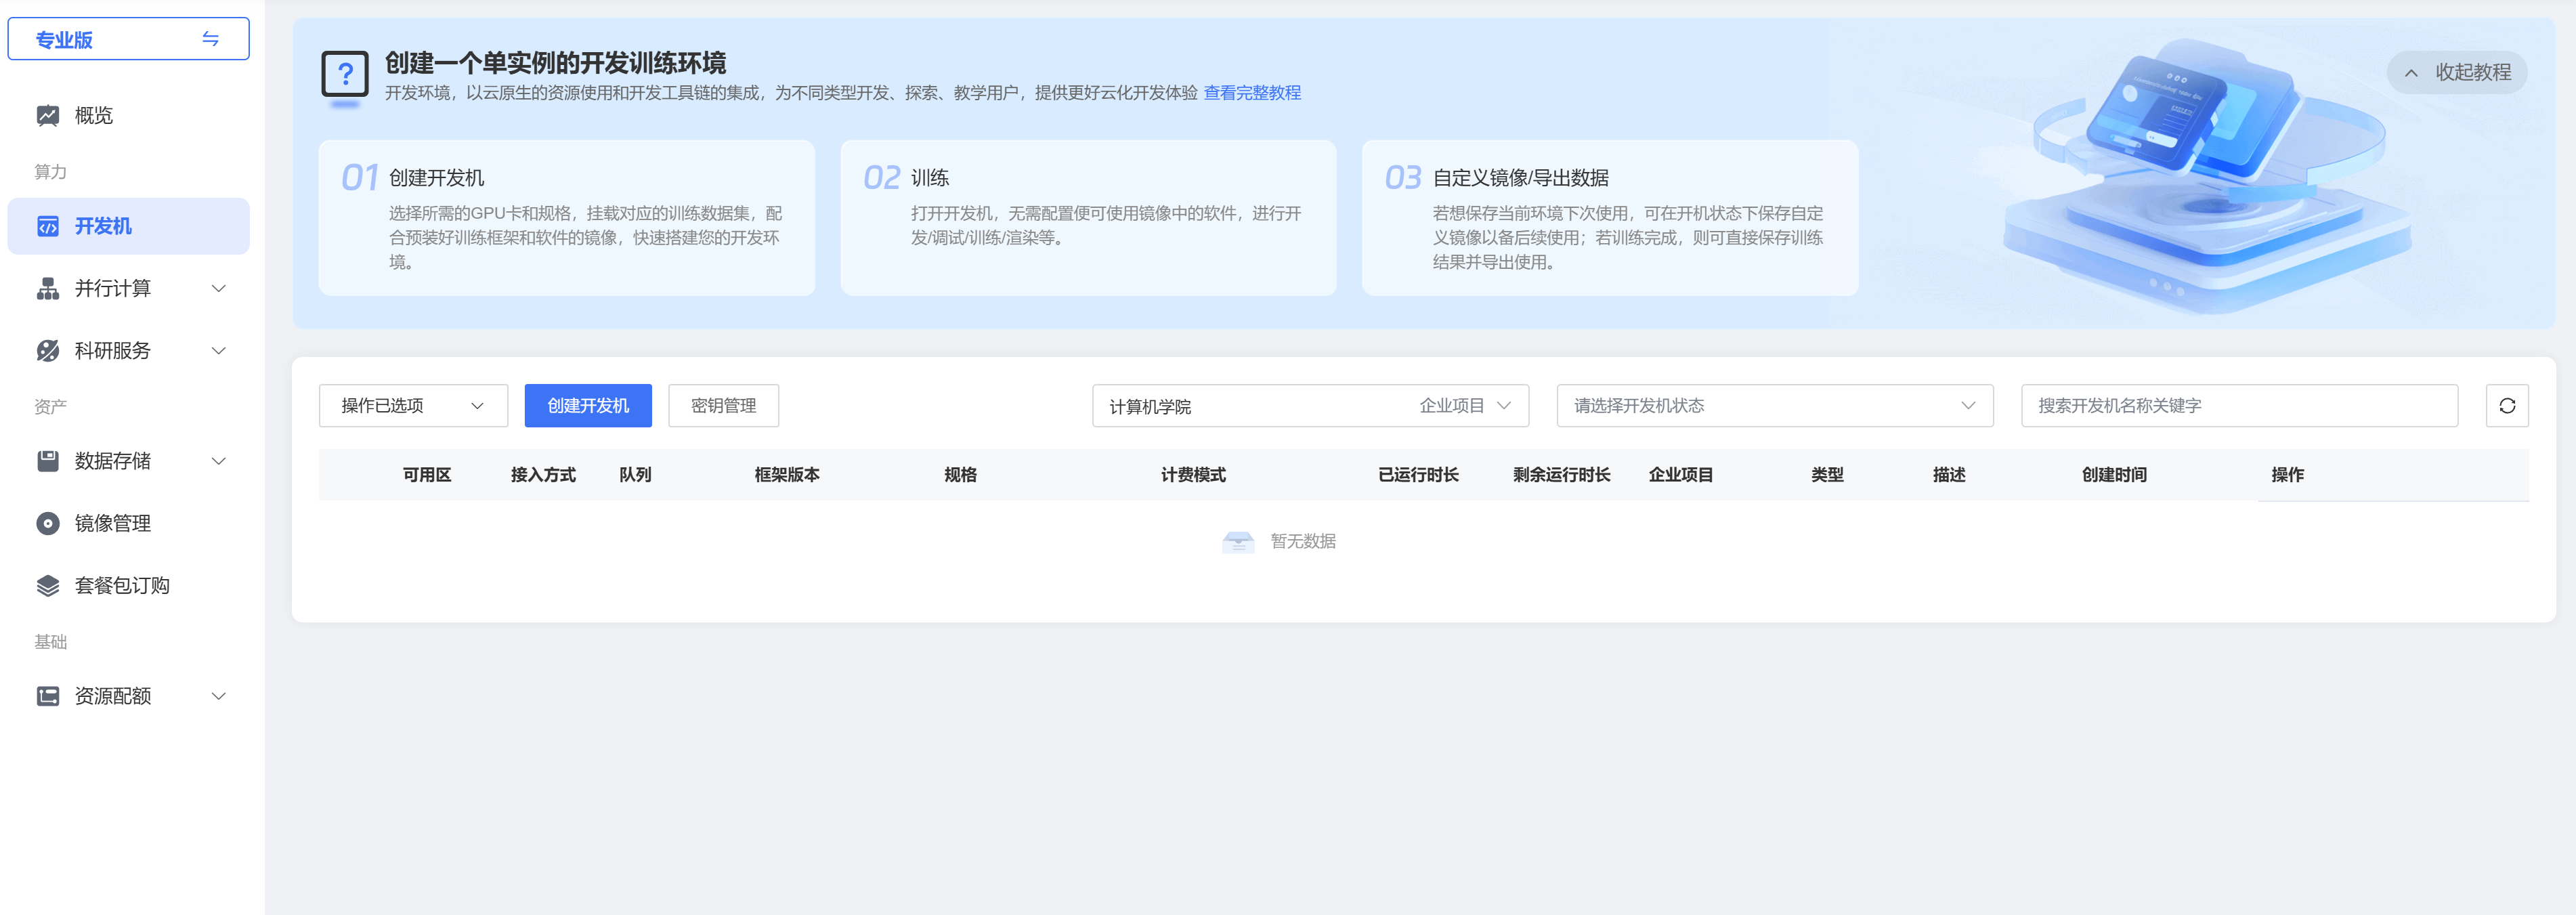The height and width of the screenshot is (915, 2576).
Task: Click the 开发机 code window icon
Action: (x=48, y=227)
